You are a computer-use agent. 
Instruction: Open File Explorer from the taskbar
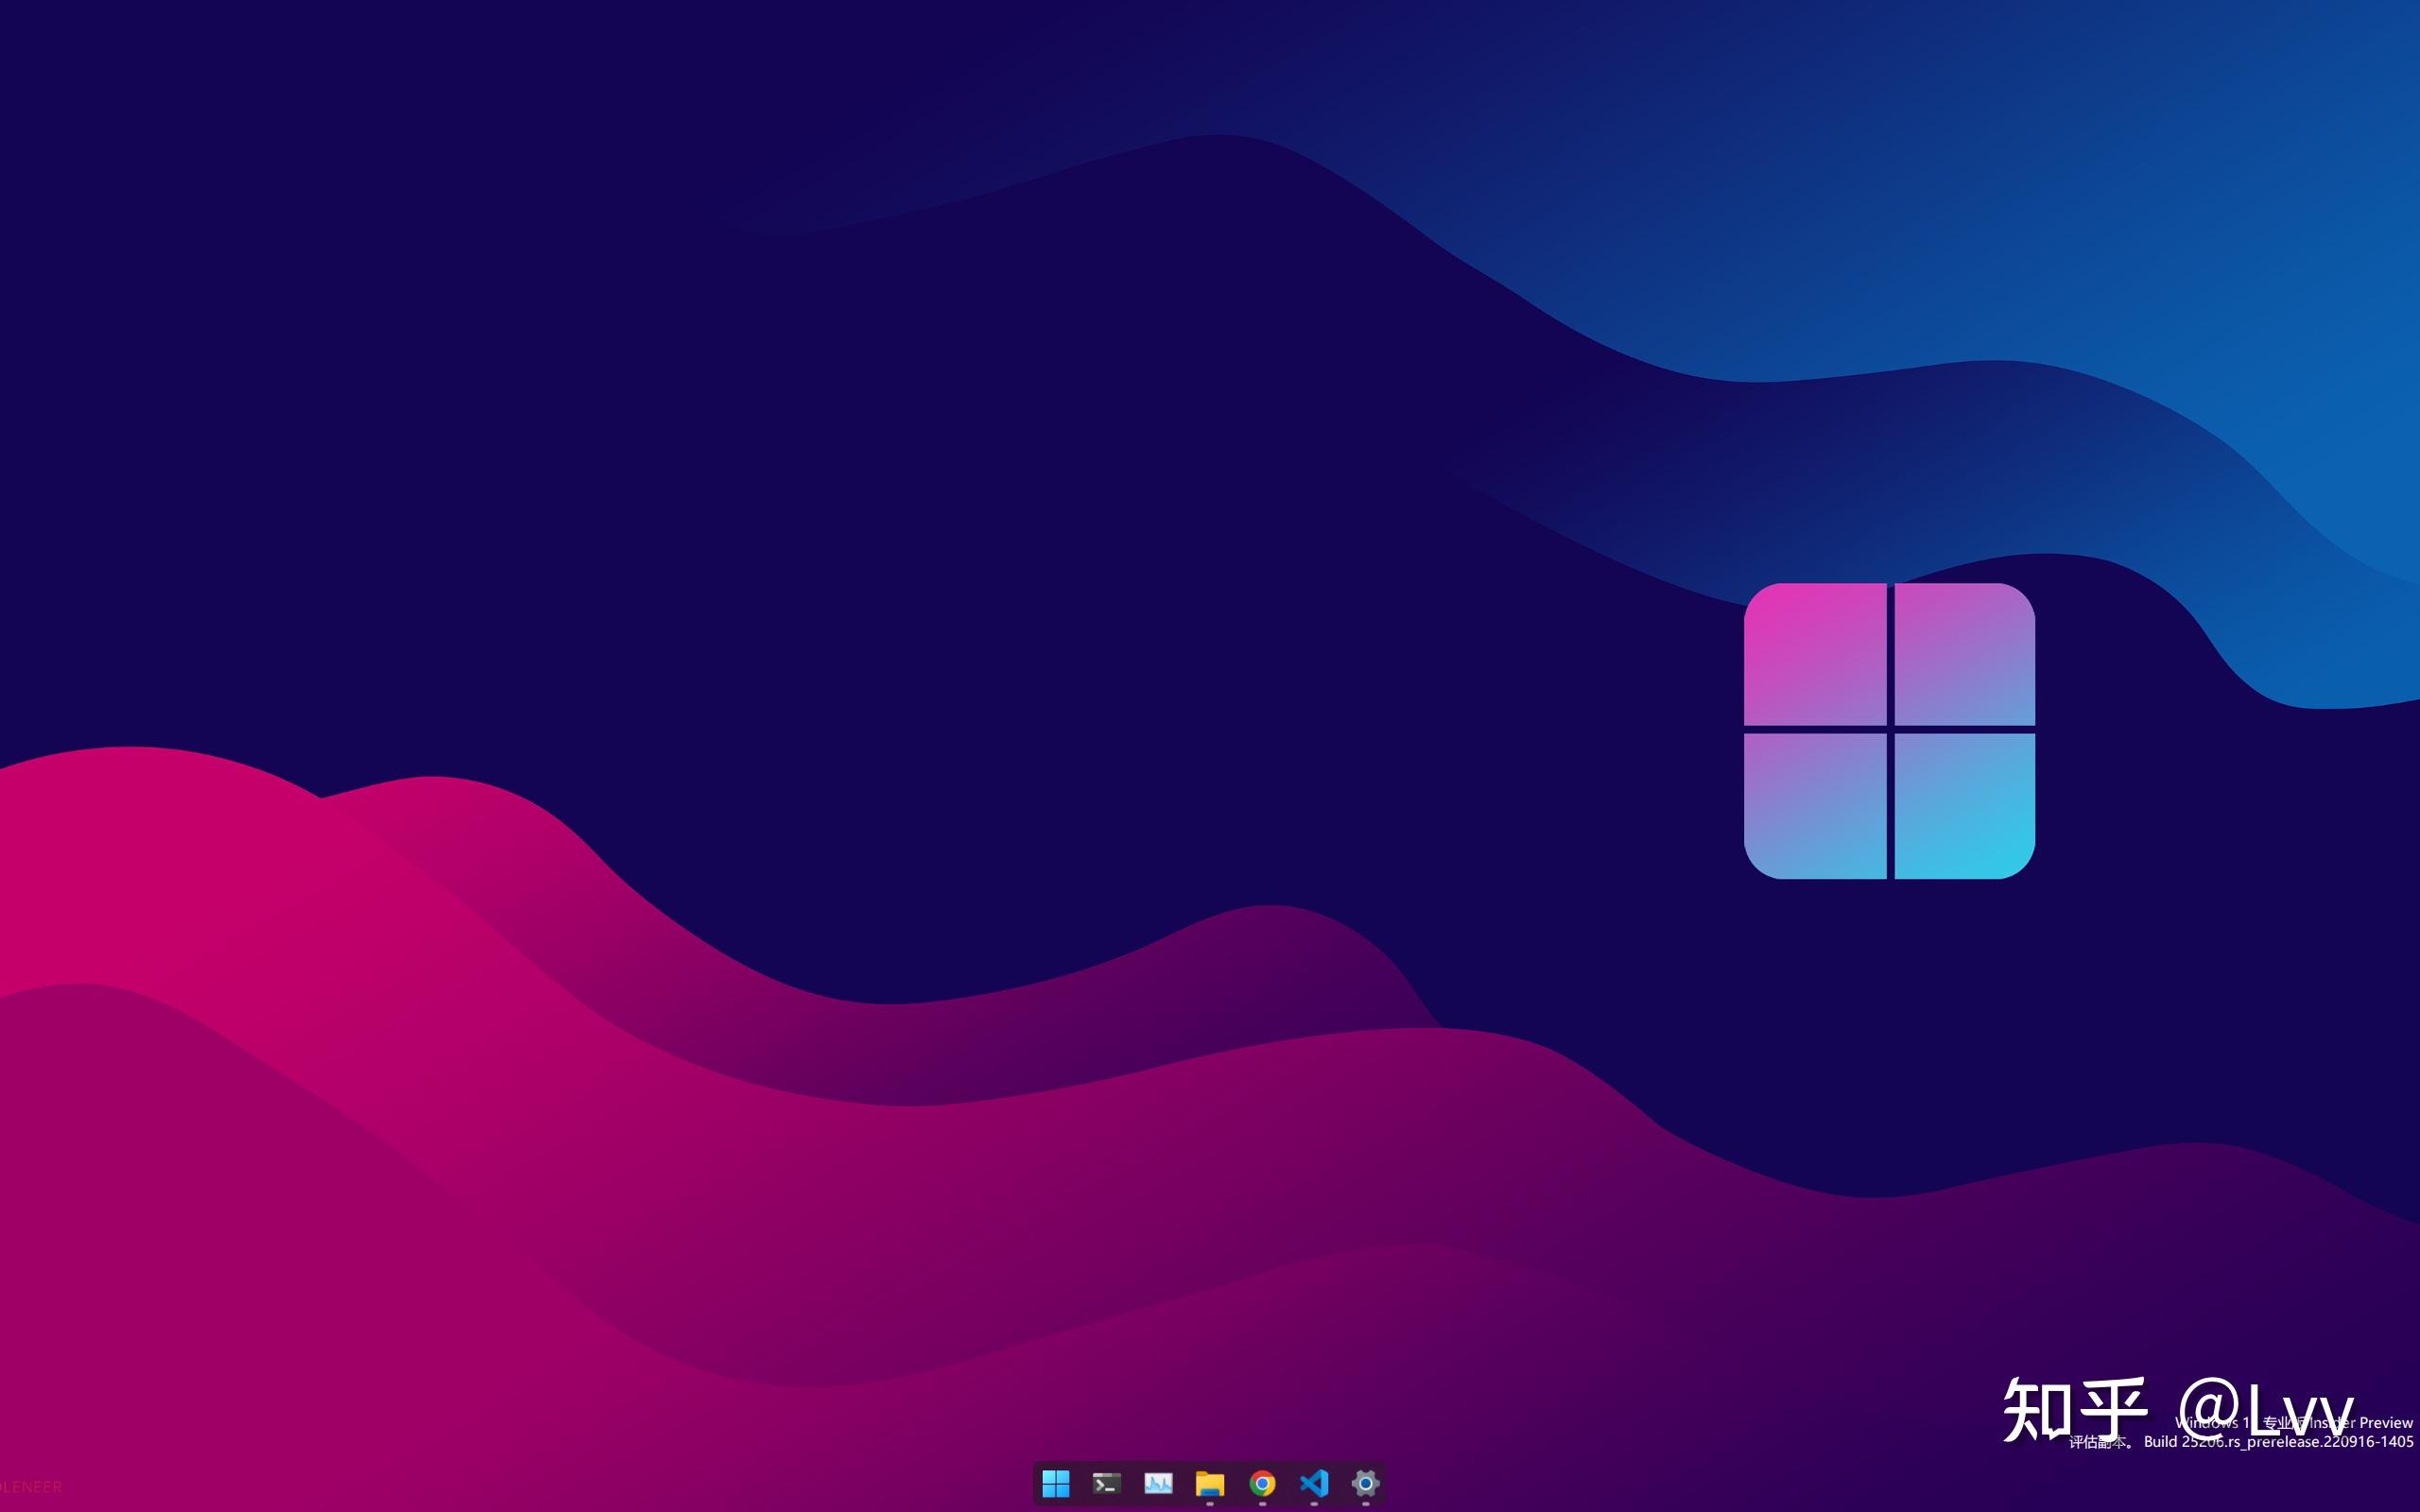click(x=1210, y=1483)
